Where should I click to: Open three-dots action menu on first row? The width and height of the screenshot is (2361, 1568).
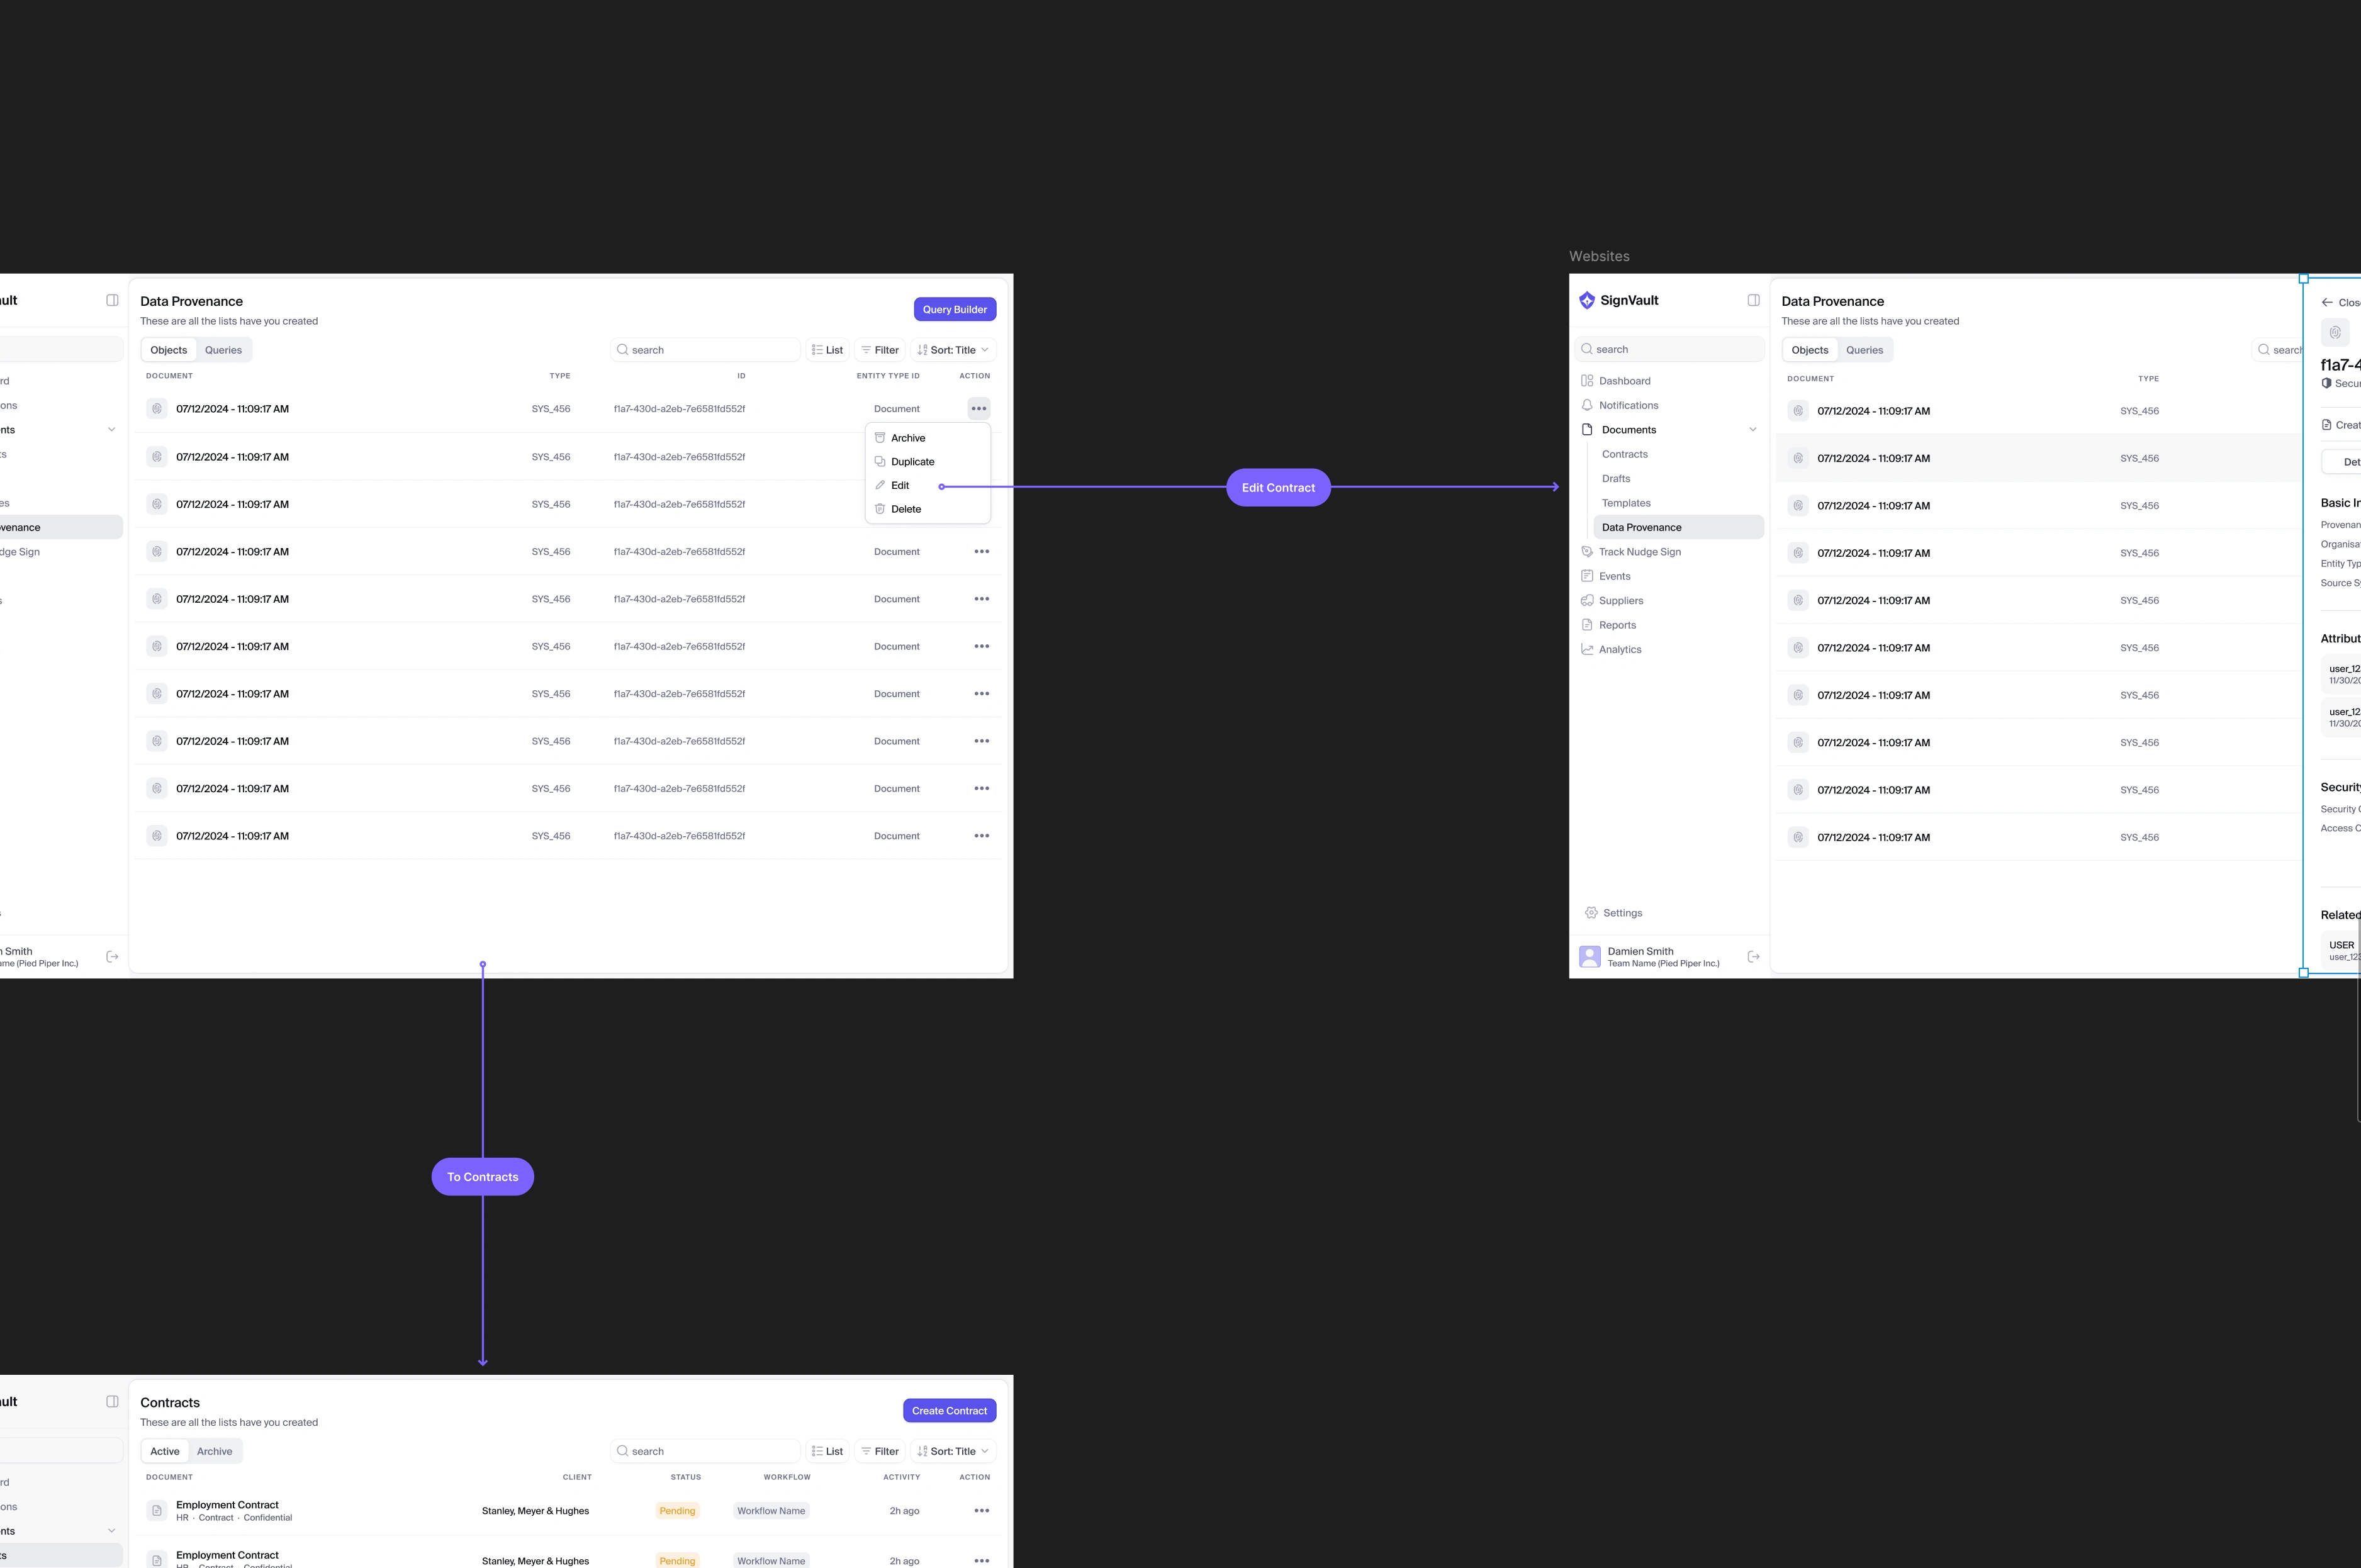[x=978, y=408]
